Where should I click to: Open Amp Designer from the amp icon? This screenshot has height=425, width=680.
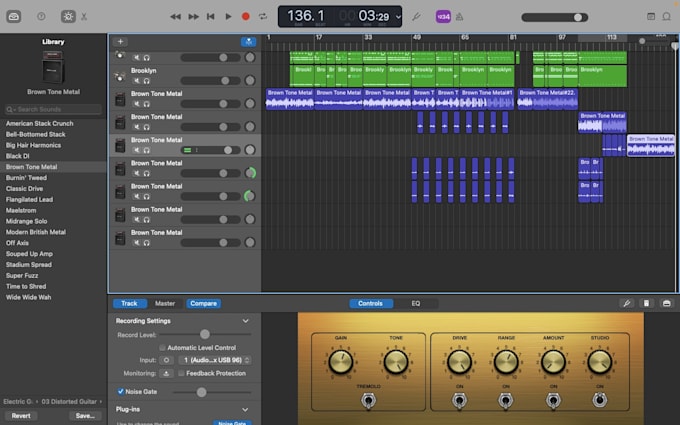click(667, 304)
